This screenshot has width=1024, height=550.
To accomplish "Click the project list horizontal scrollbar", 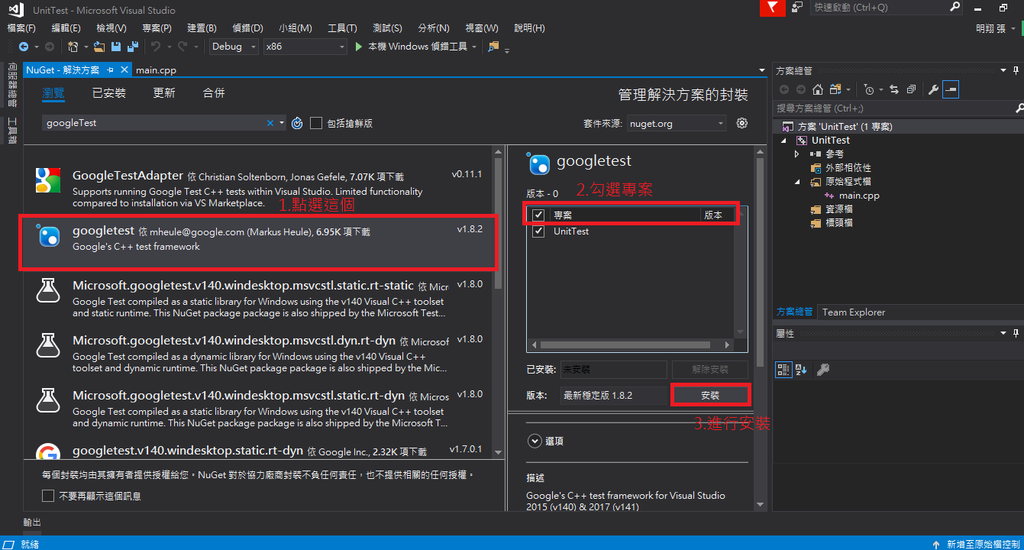I will coord(625,344).
